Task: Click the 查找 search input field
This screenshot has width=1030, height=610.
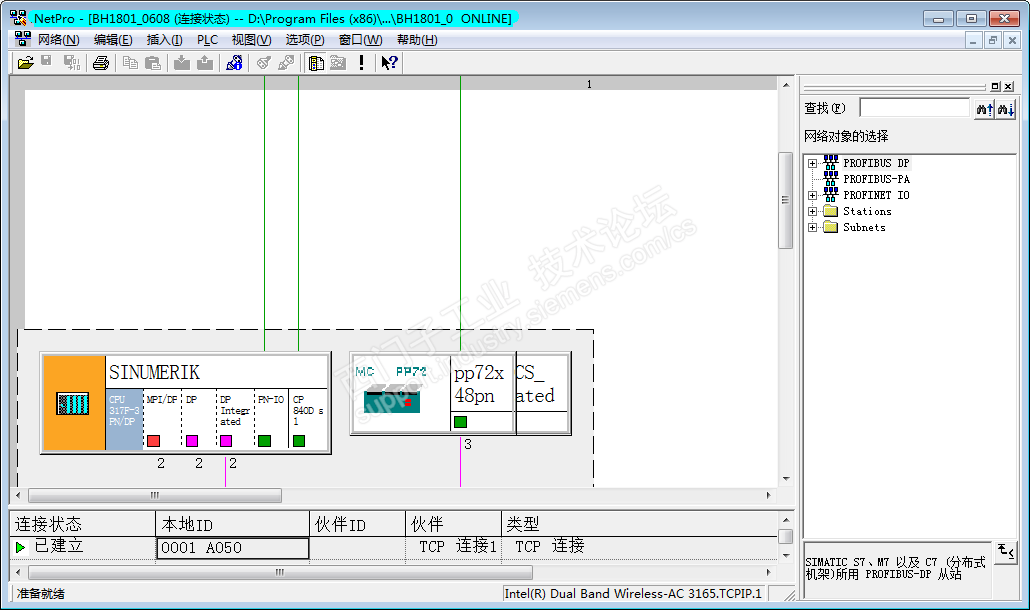Action: 914,108
